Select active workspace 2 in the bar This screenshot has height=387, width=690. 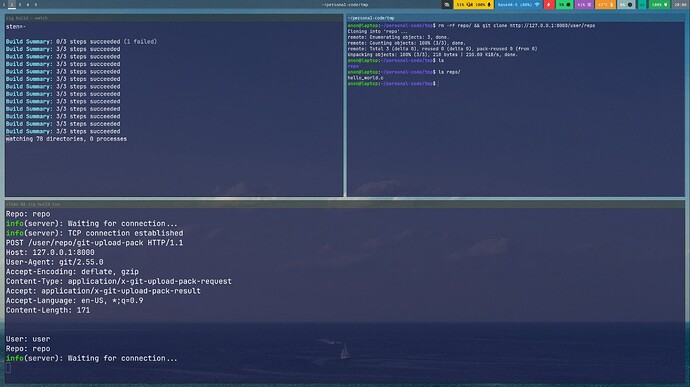click(12, 4)
